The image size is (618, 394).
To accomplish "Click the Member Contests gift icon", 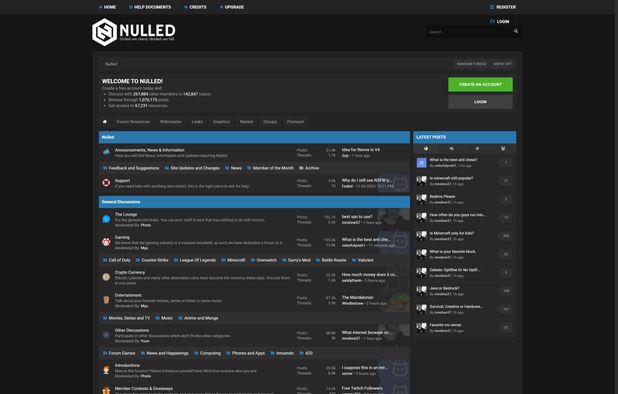I will 106,390.
